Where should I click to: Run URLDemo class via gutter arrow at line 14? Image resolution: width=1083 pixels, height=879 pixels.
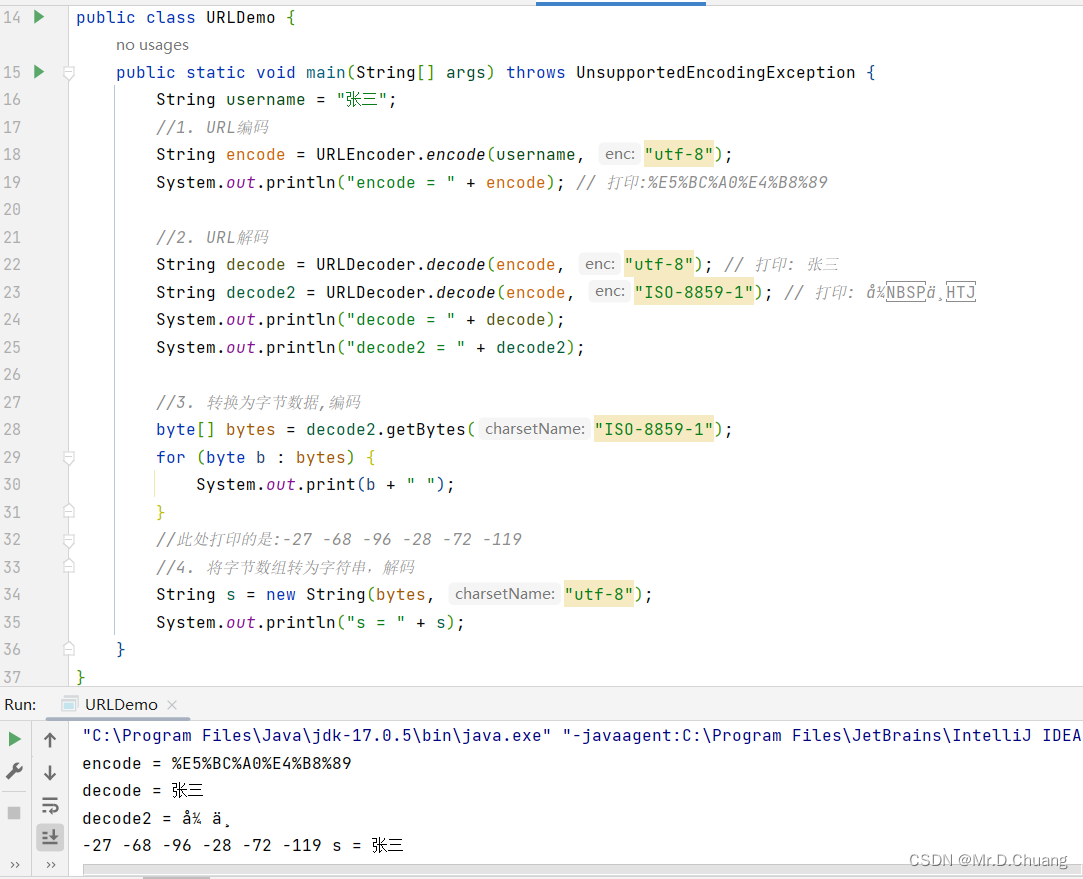pyautogui.click(x=39, y=17)
